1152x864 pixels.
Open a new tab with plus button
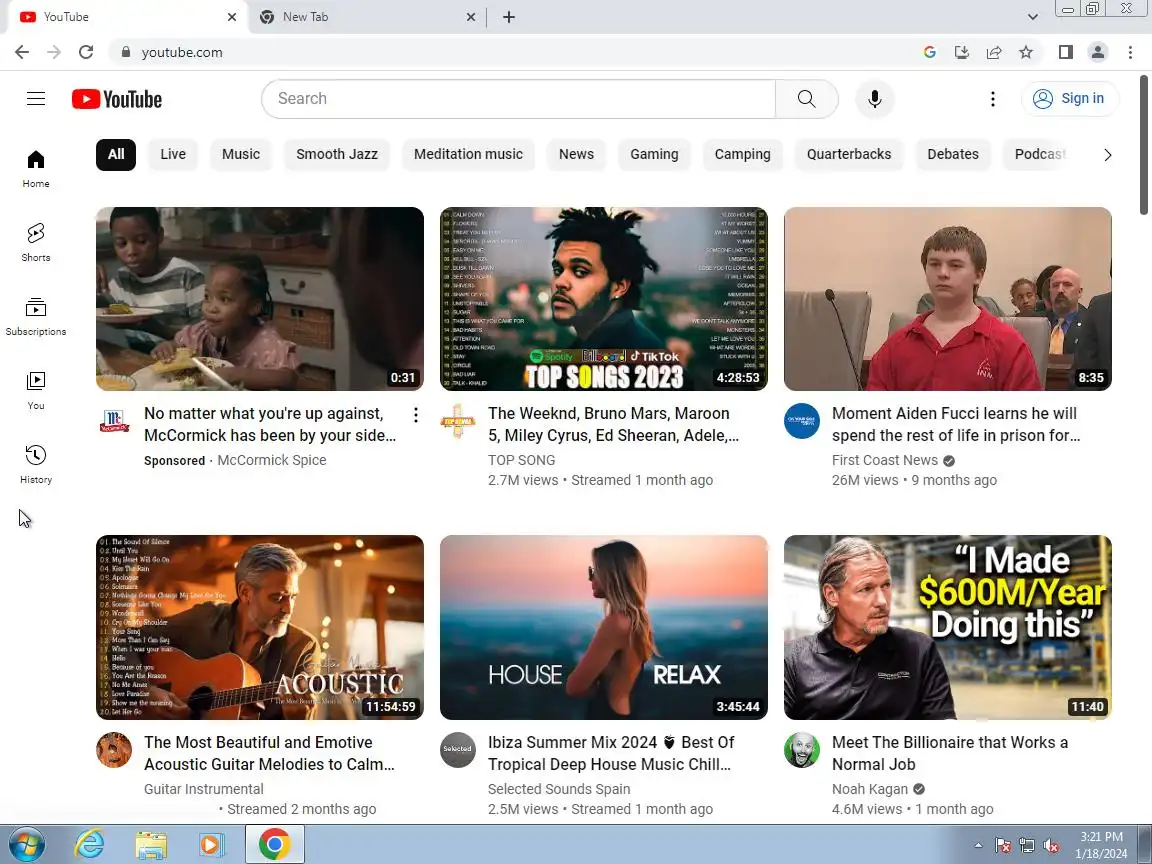pyautogui.click(x=508, y=17)
